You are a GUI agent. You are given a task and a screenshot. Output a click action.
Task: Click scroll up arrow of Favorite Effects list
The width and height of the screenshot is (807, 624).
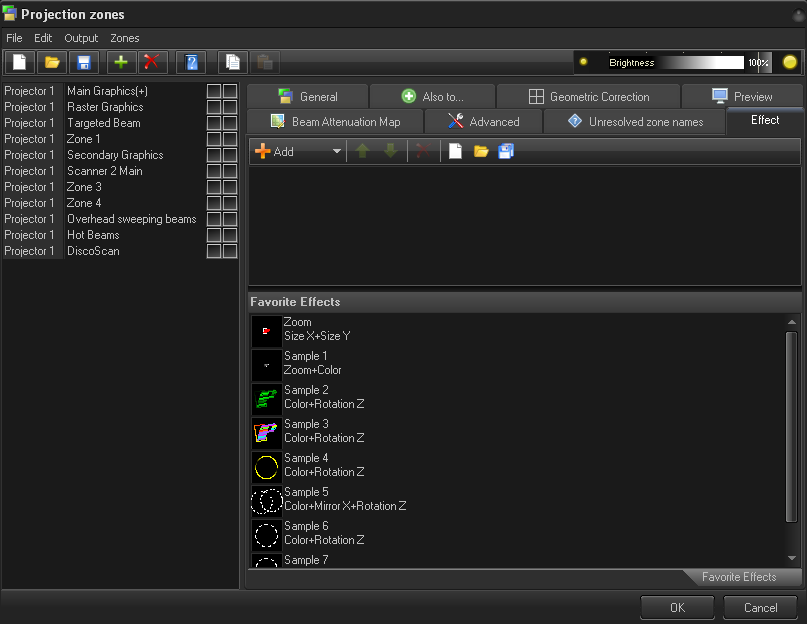792,322
